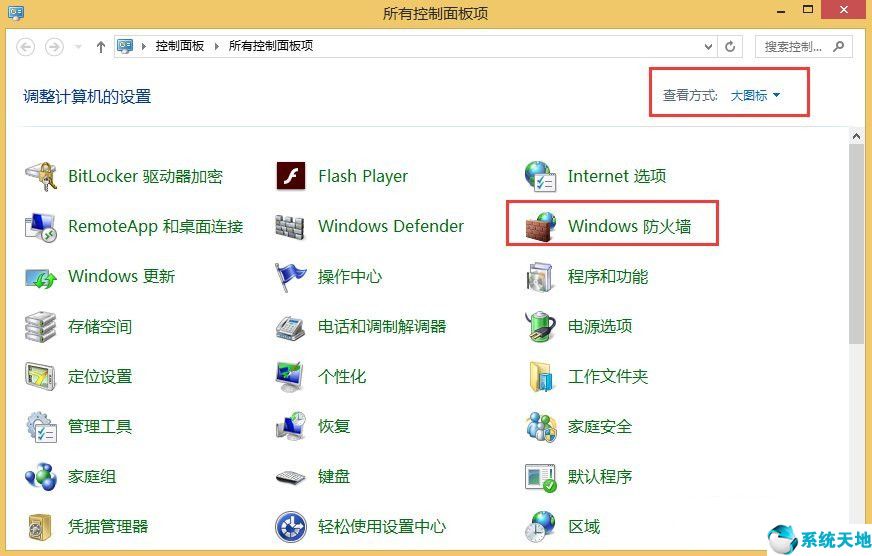Open the RemoteApp 和桌面连接 link

pos(156,226)
